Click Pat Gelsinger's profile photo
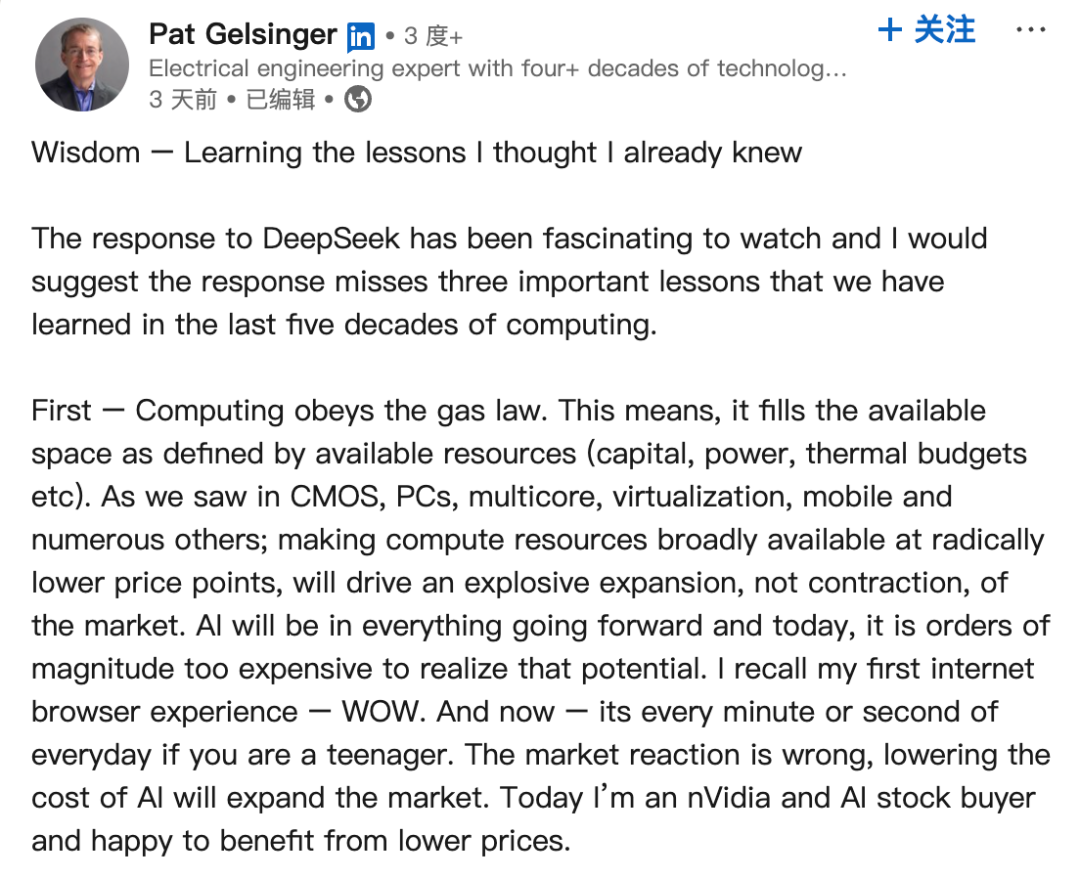The height and width of the screenshot is (878, 1080). [x=82, y=64]
